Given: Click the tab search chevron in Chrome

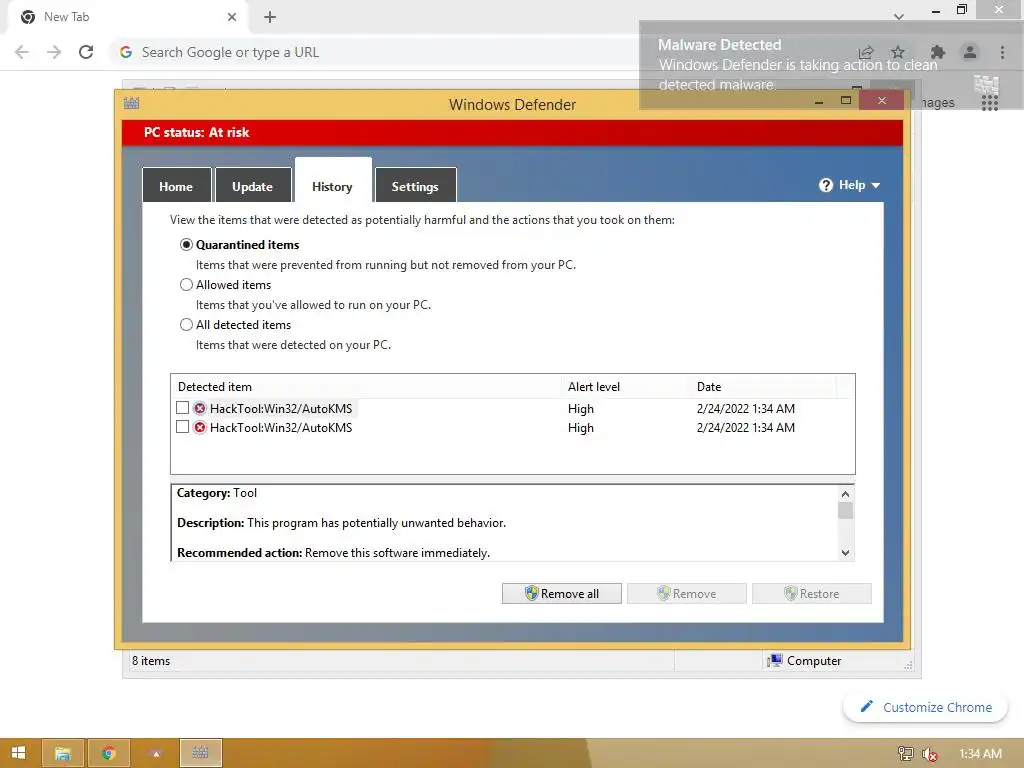Looking at the screenshot, I should coord(899,17).
